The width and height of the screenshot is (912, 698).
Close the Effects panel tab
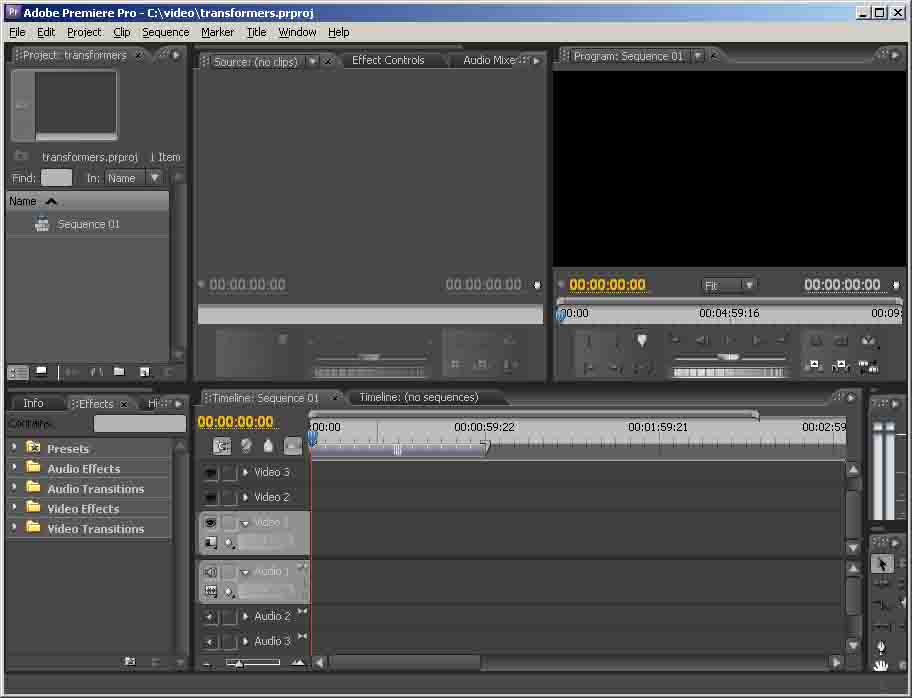pos(124,404)
